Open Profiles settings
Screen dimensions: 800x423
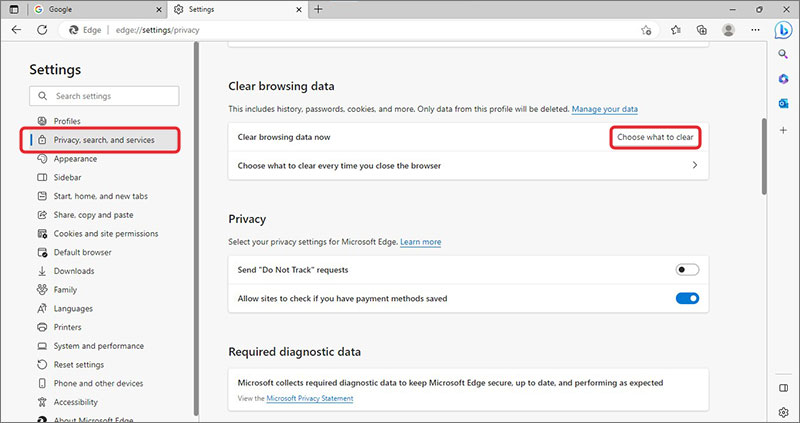67,121
